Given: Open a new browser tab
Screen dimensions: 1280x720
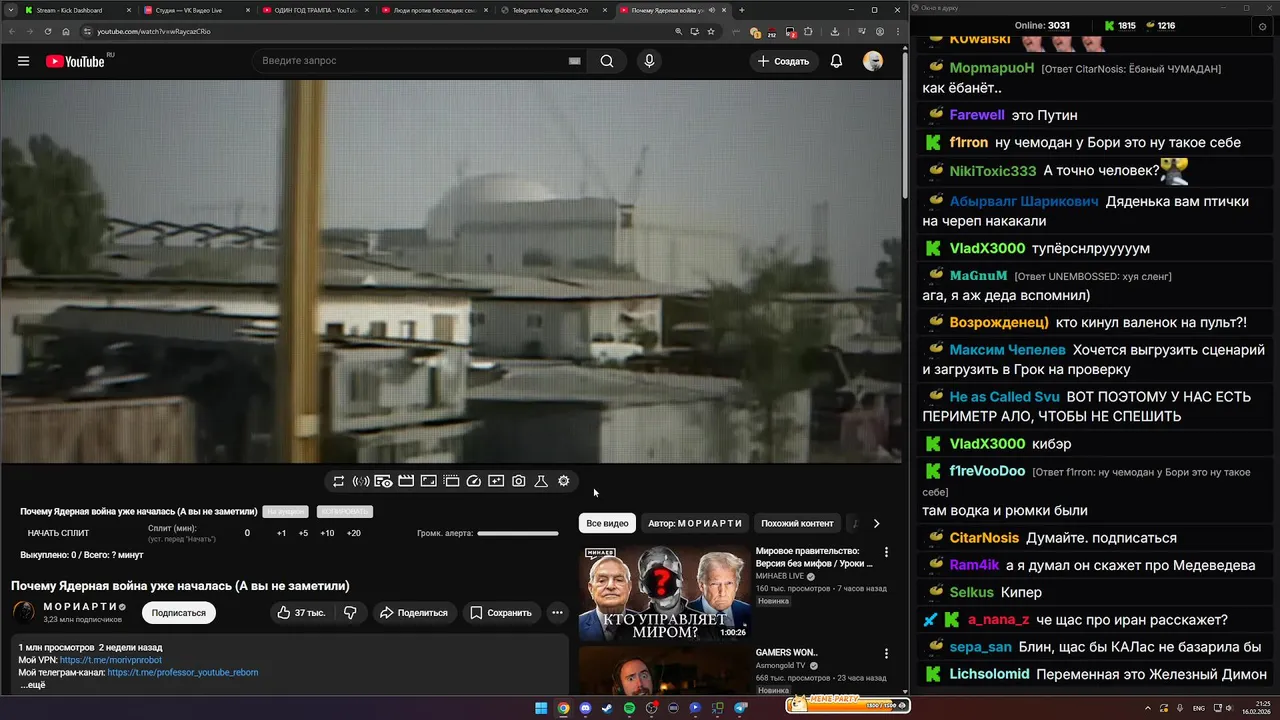Looking at the screenshot, I should pyautogui.click(x=741, y=10).
